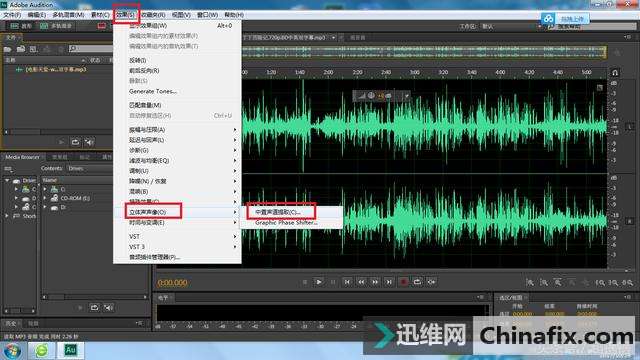
Task: Expand Drives node in Media Browser tree
Action: pos(7,180)
